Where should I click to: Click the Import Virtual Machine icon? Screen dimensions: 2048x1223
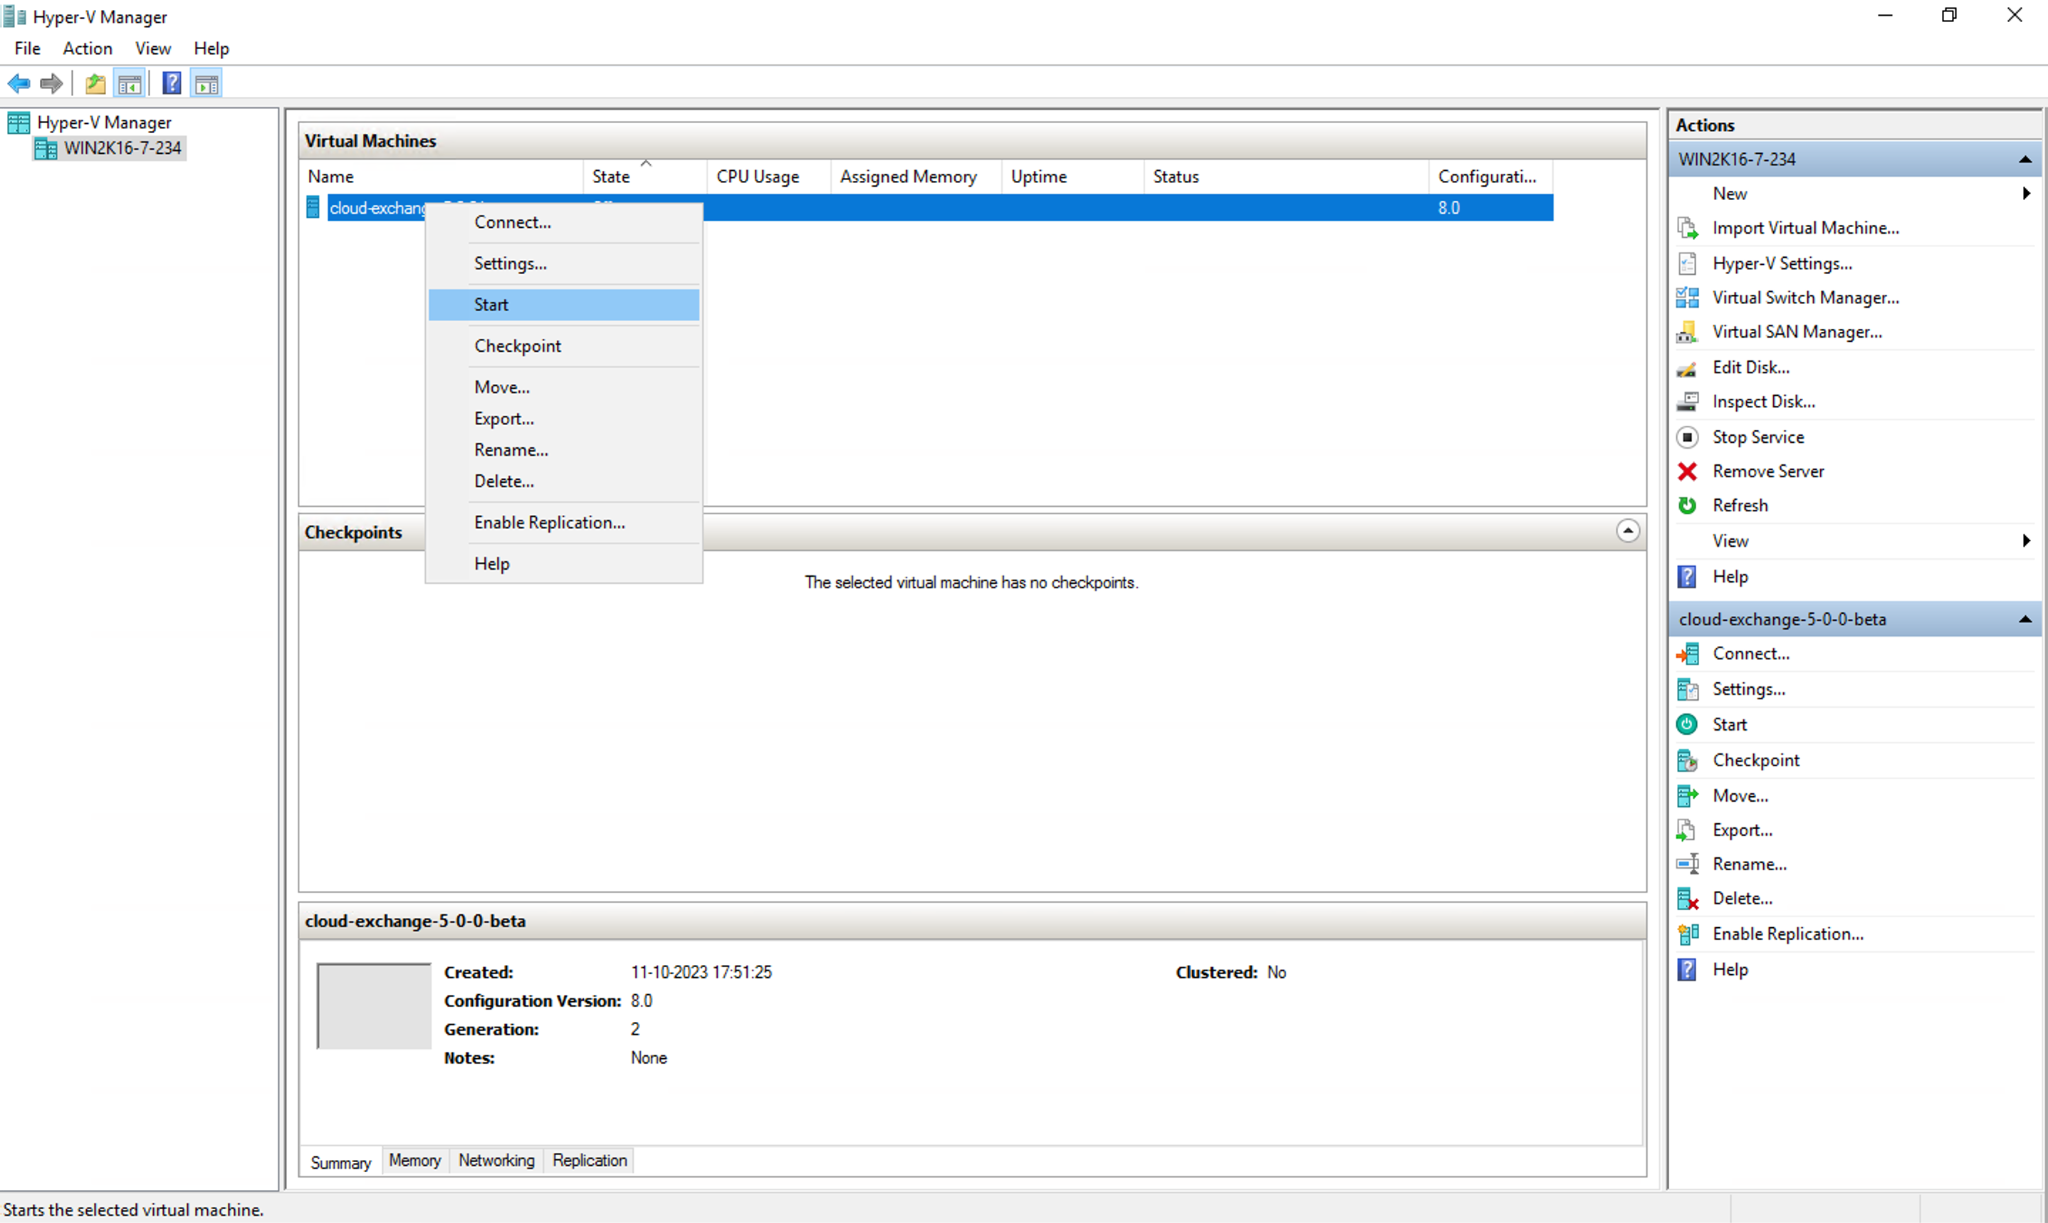click(x=1688, y=228)
